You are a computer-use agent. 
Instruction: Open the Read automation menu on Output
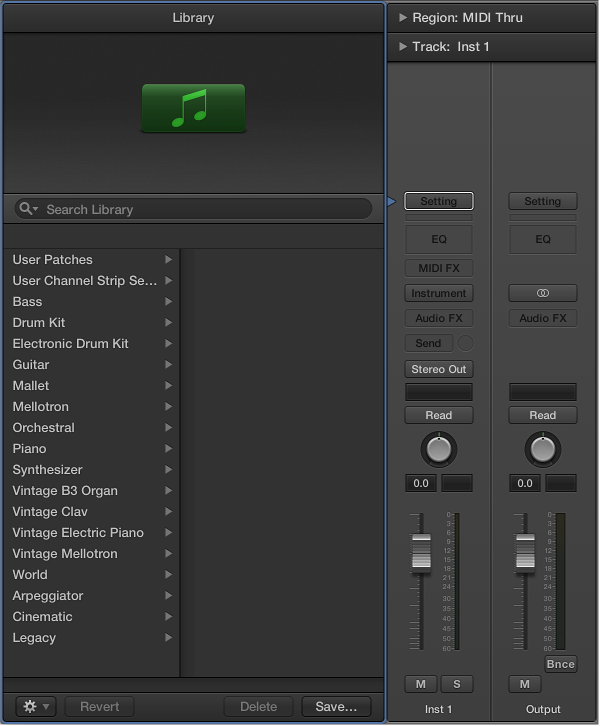[x=543, y=415]
